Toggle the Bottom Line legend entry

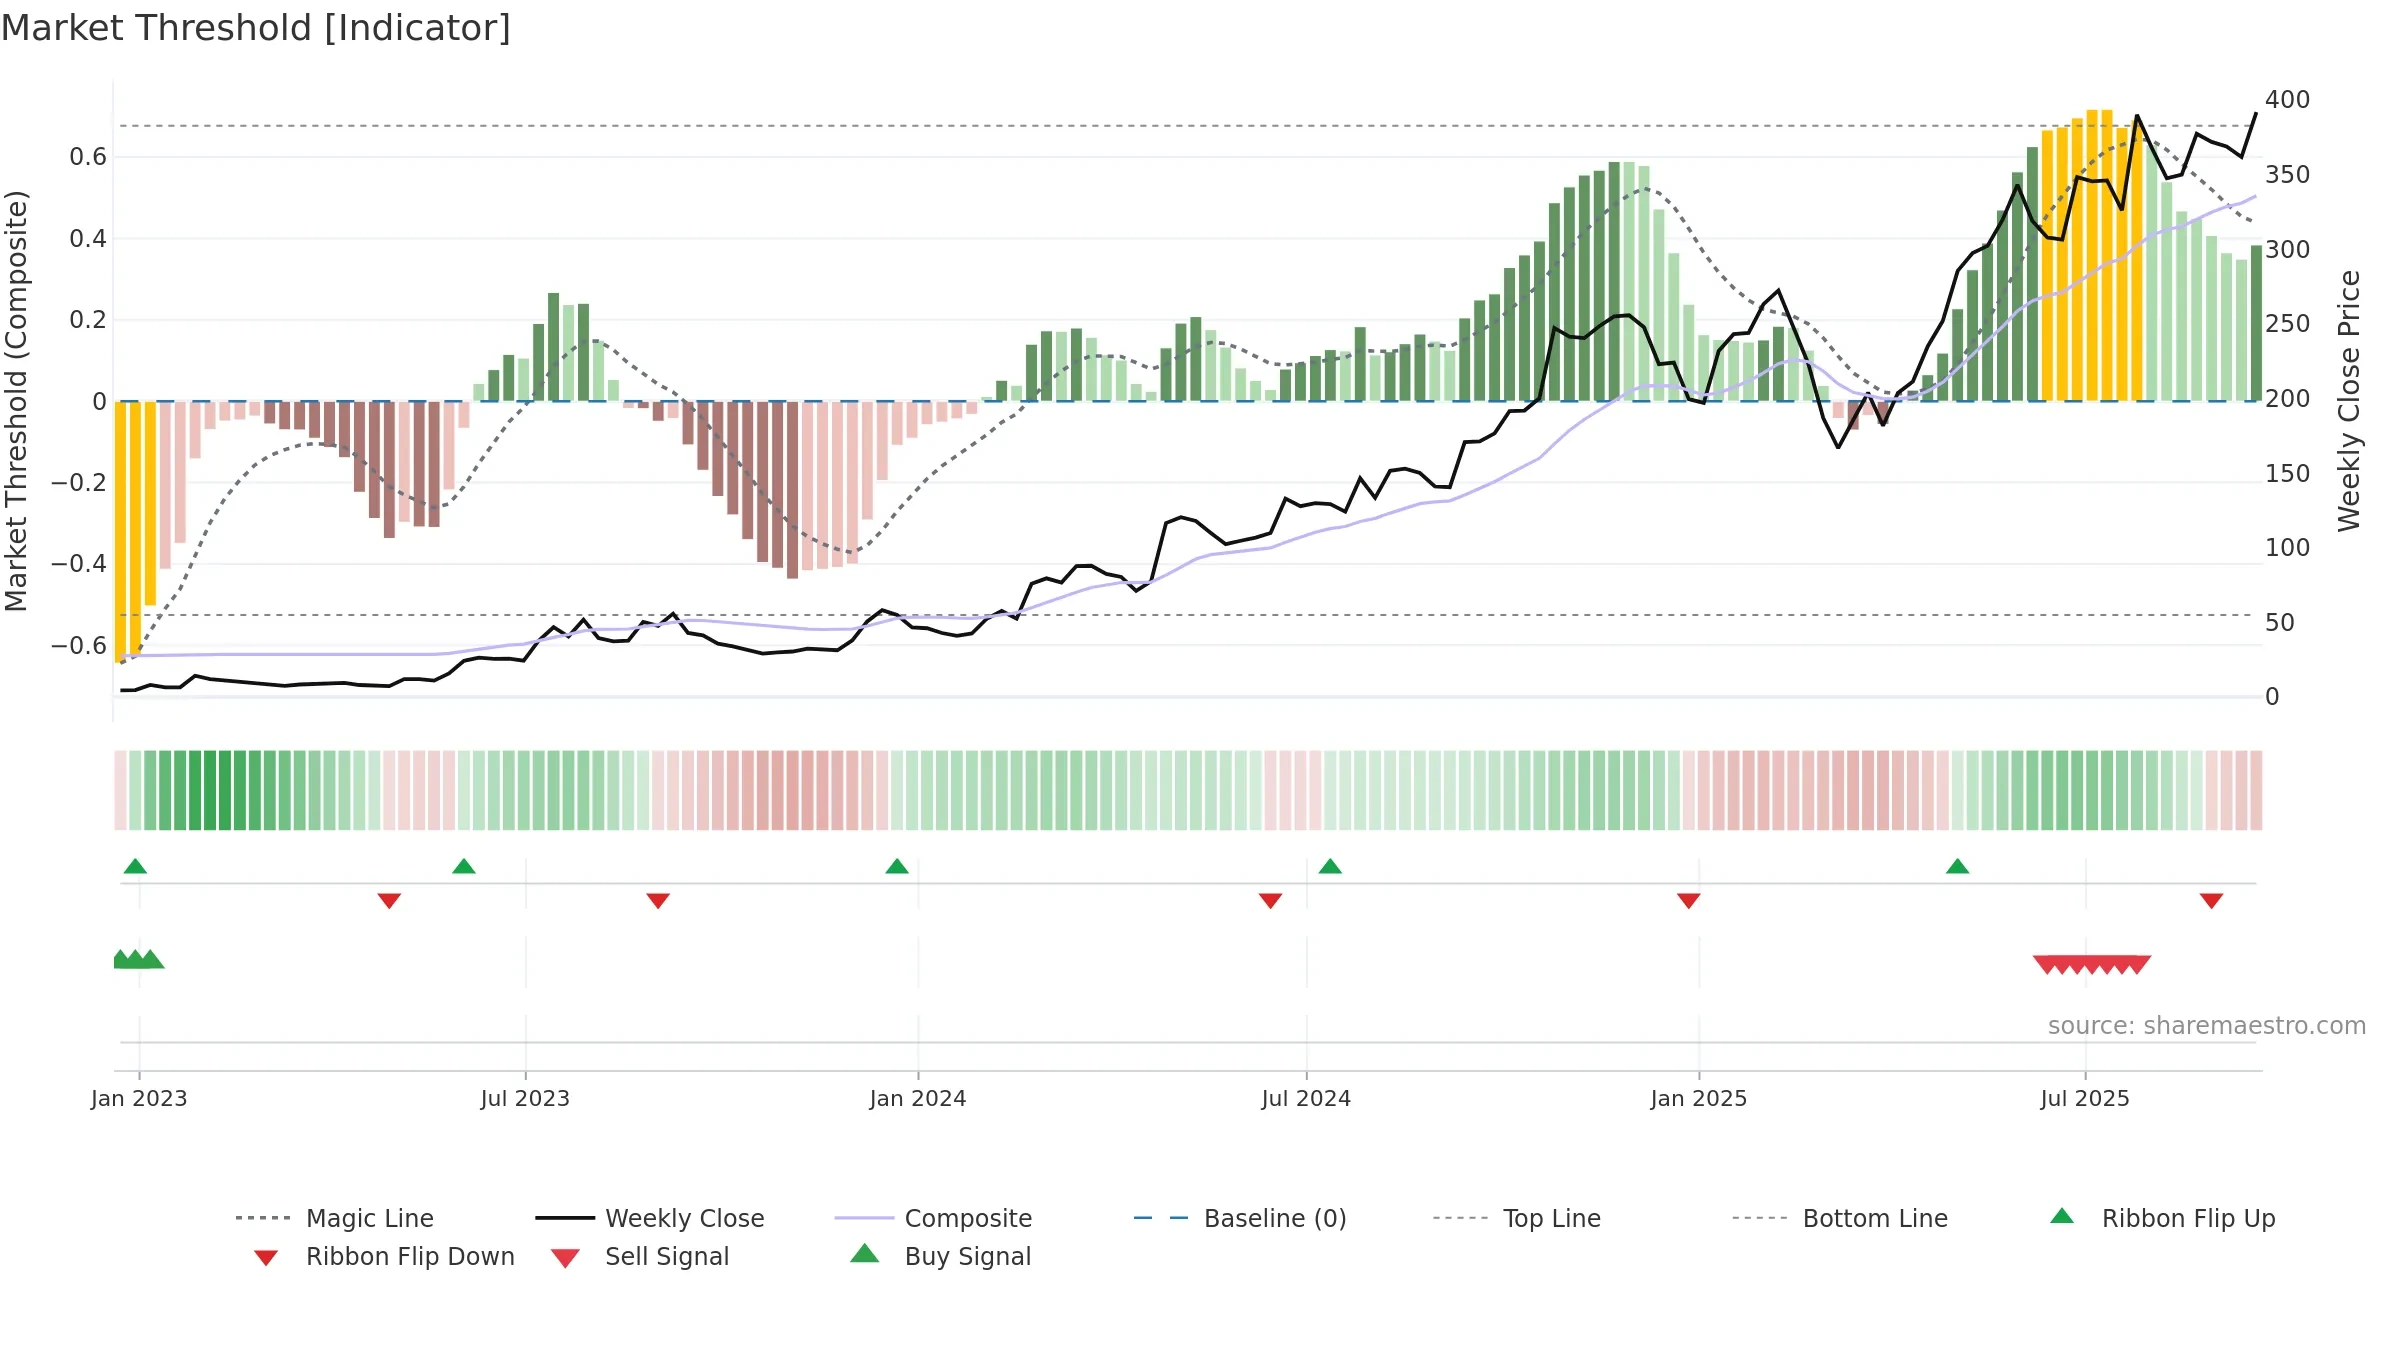1840,1218
